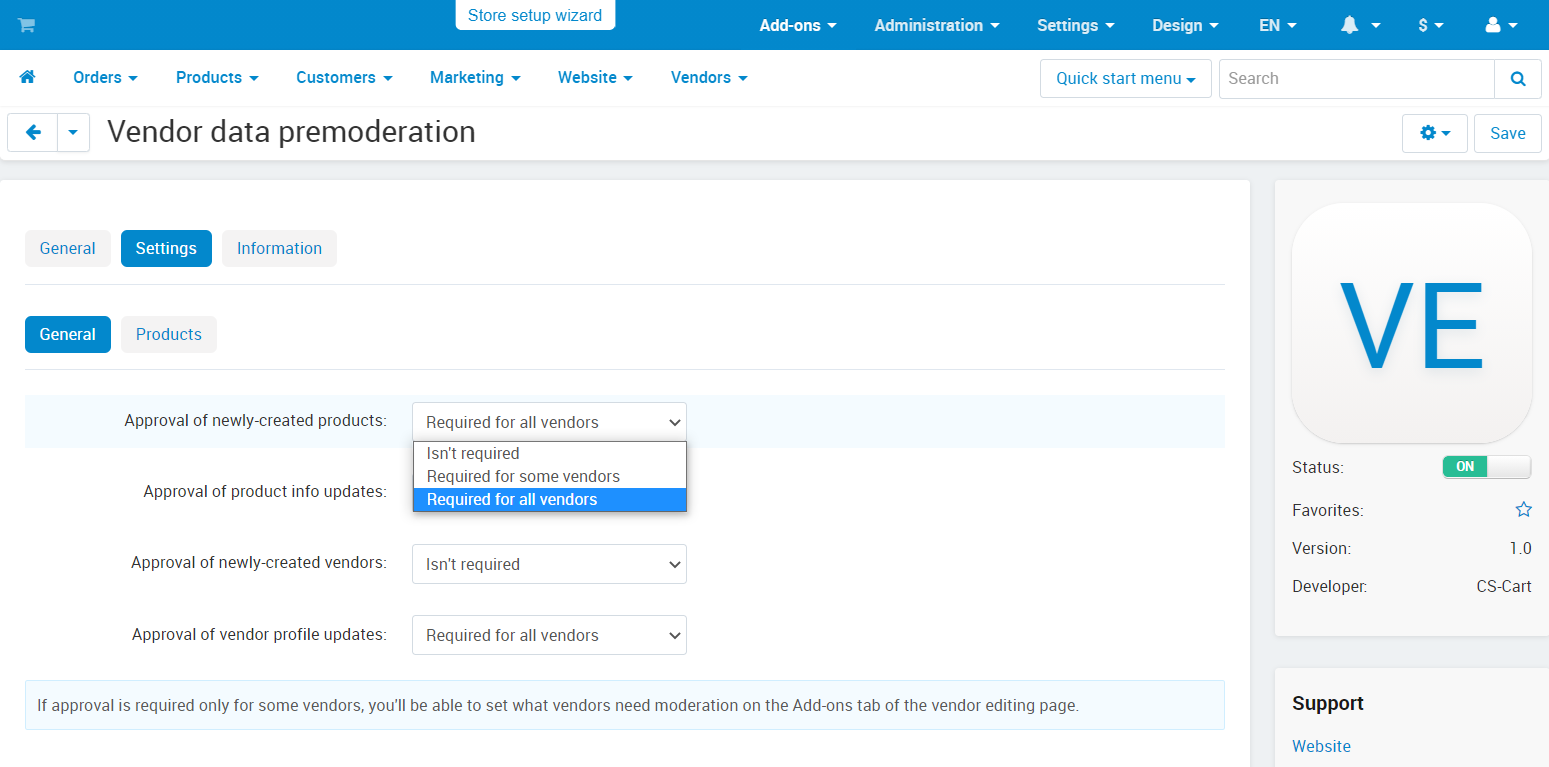The width and height of the screenshot is (1549, 767).
Task: Open the Products navigation menu
Action: [x=217, y=77]
